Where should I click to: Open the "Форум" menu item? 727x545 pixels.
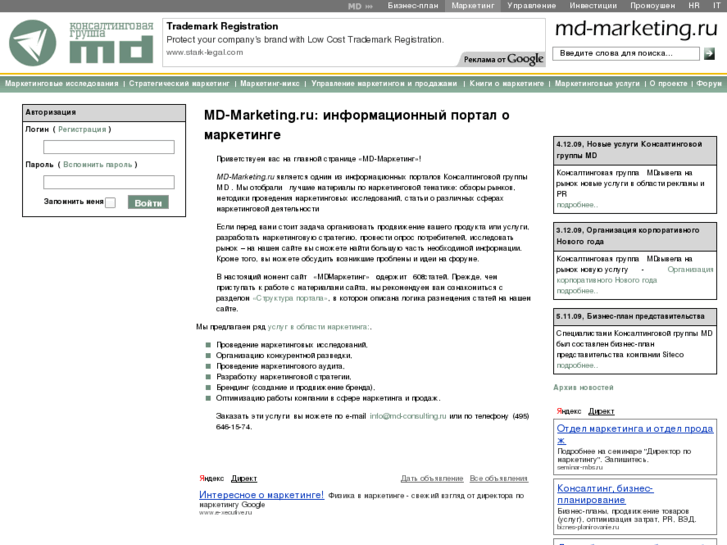coord(709,83)
